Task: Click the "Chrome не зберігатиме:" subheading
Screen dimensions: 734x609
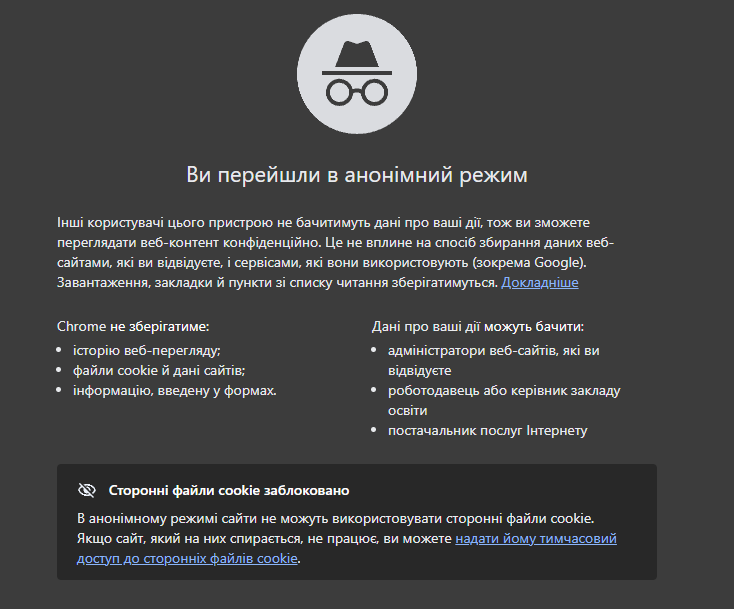Action: 133,327
